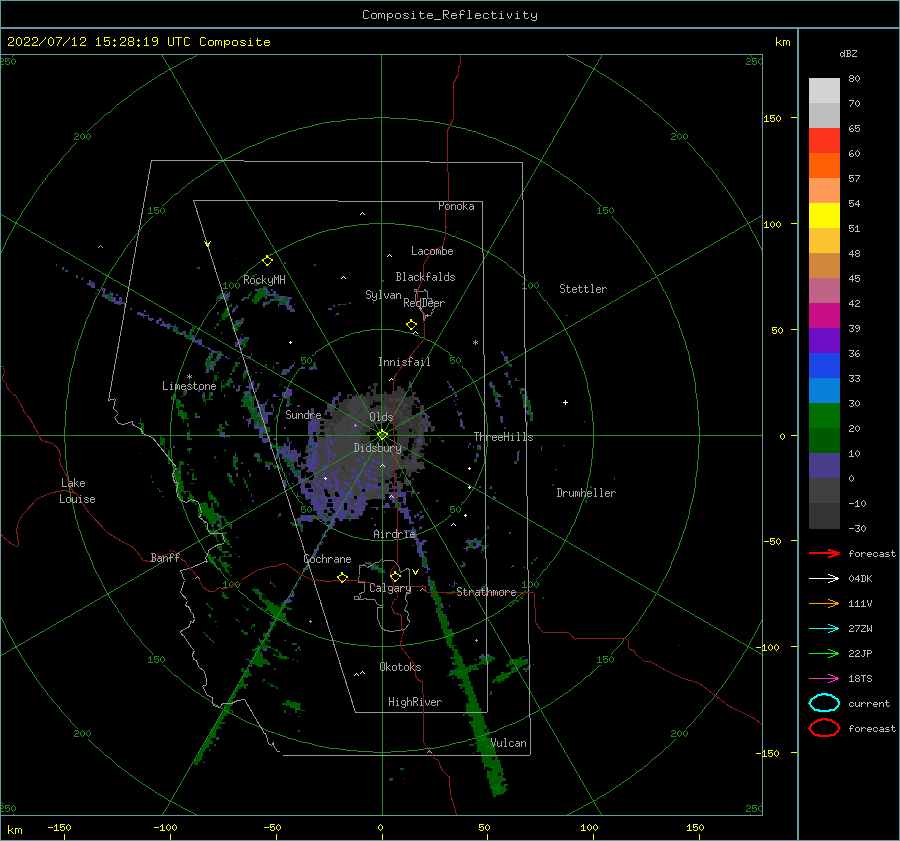Click the red forecast arrow in the legend
Viewport: 900px width, 841px height.
pos(824,553)
